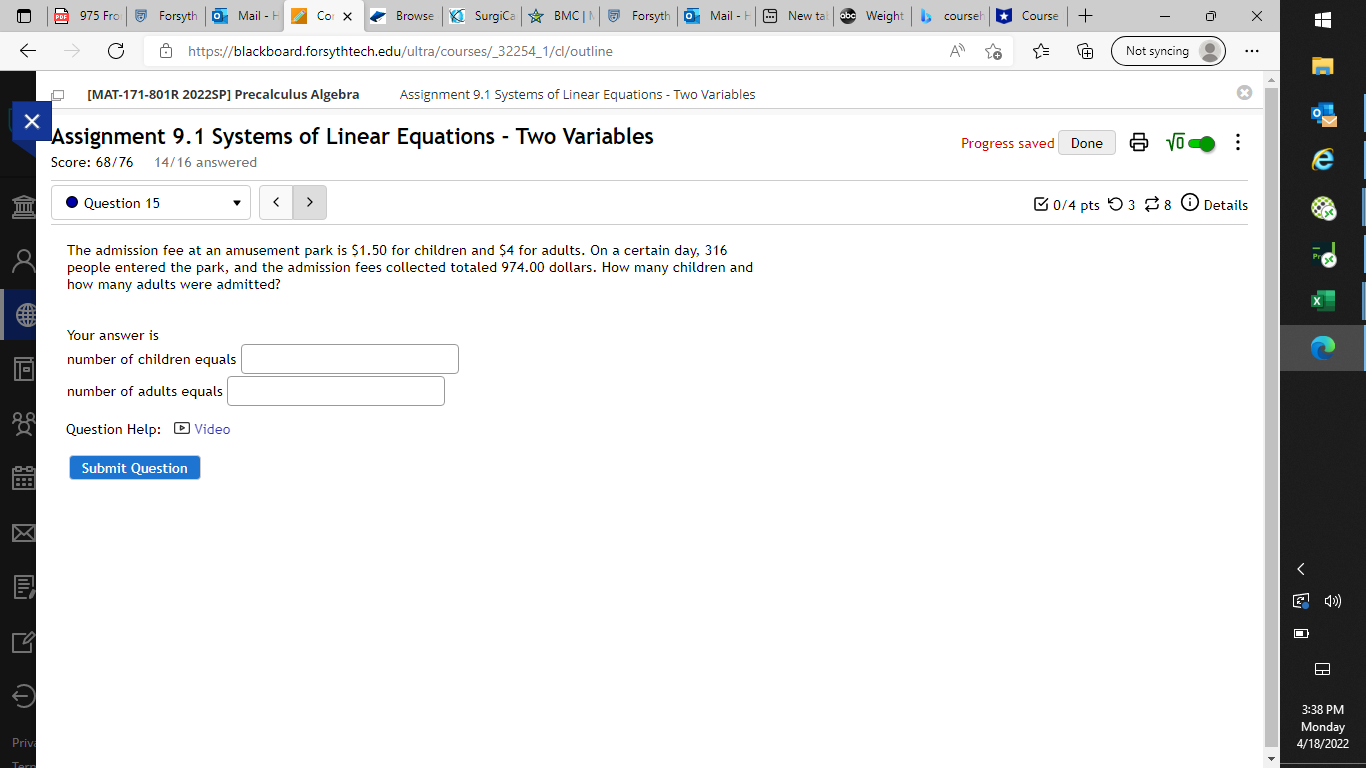Switch to the SurgiCa tab
The width and height of the screenshot is (1366, 768).
click(x=481, y=16)
